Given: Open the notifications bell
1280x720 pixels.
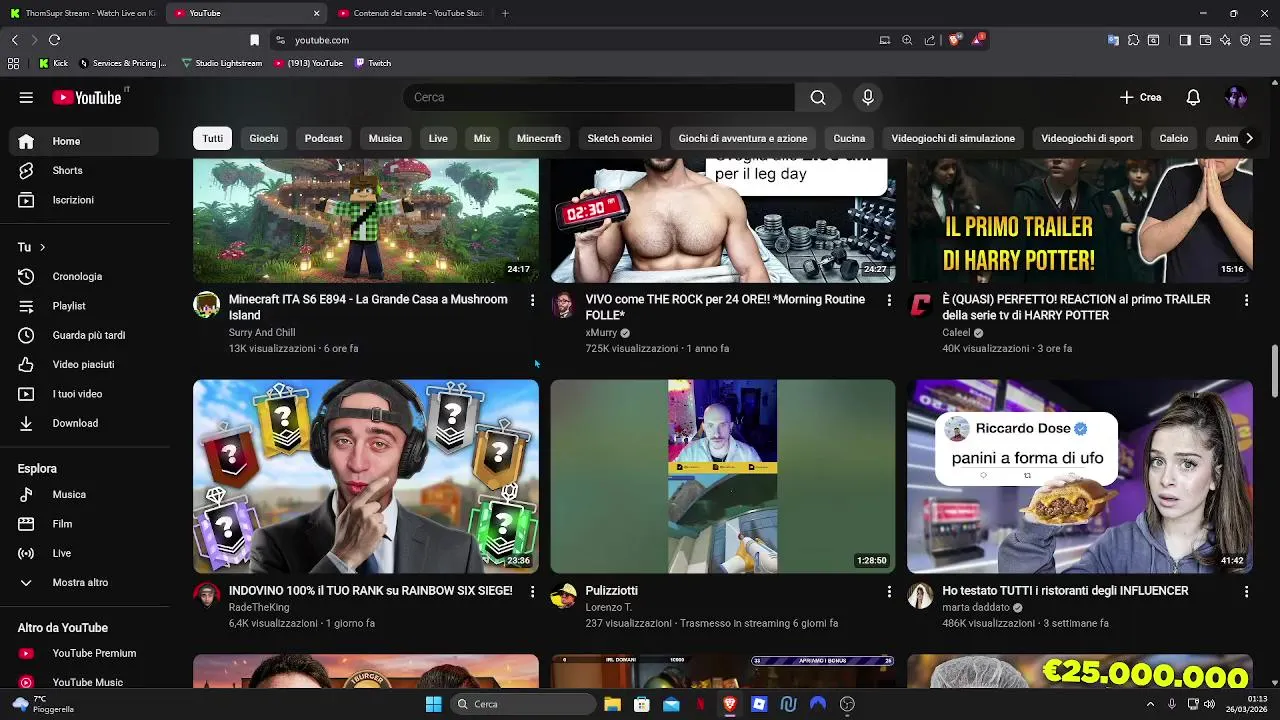Looking at the screenshot, I should (x=1193, y=97).
